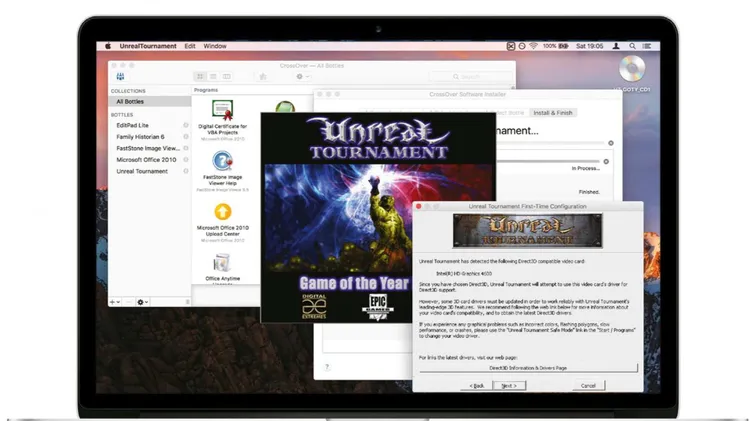Open the Time Machine menu bar icon
Screen dimensions: 750x421
pyautogui.click(x=522, y=46)
